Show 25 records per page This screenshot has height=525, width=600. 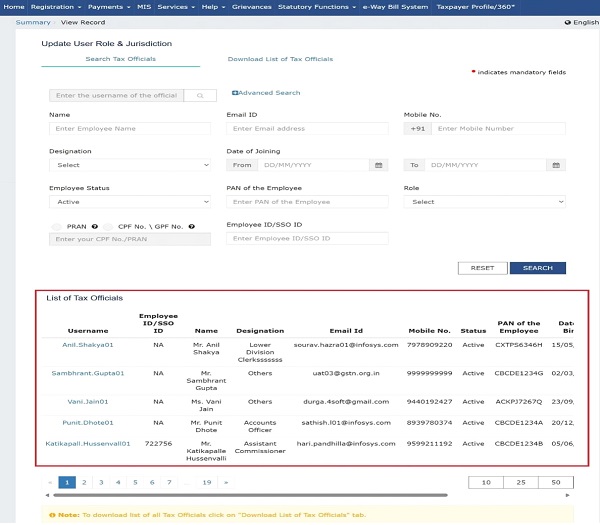click(x=521, y=483)
